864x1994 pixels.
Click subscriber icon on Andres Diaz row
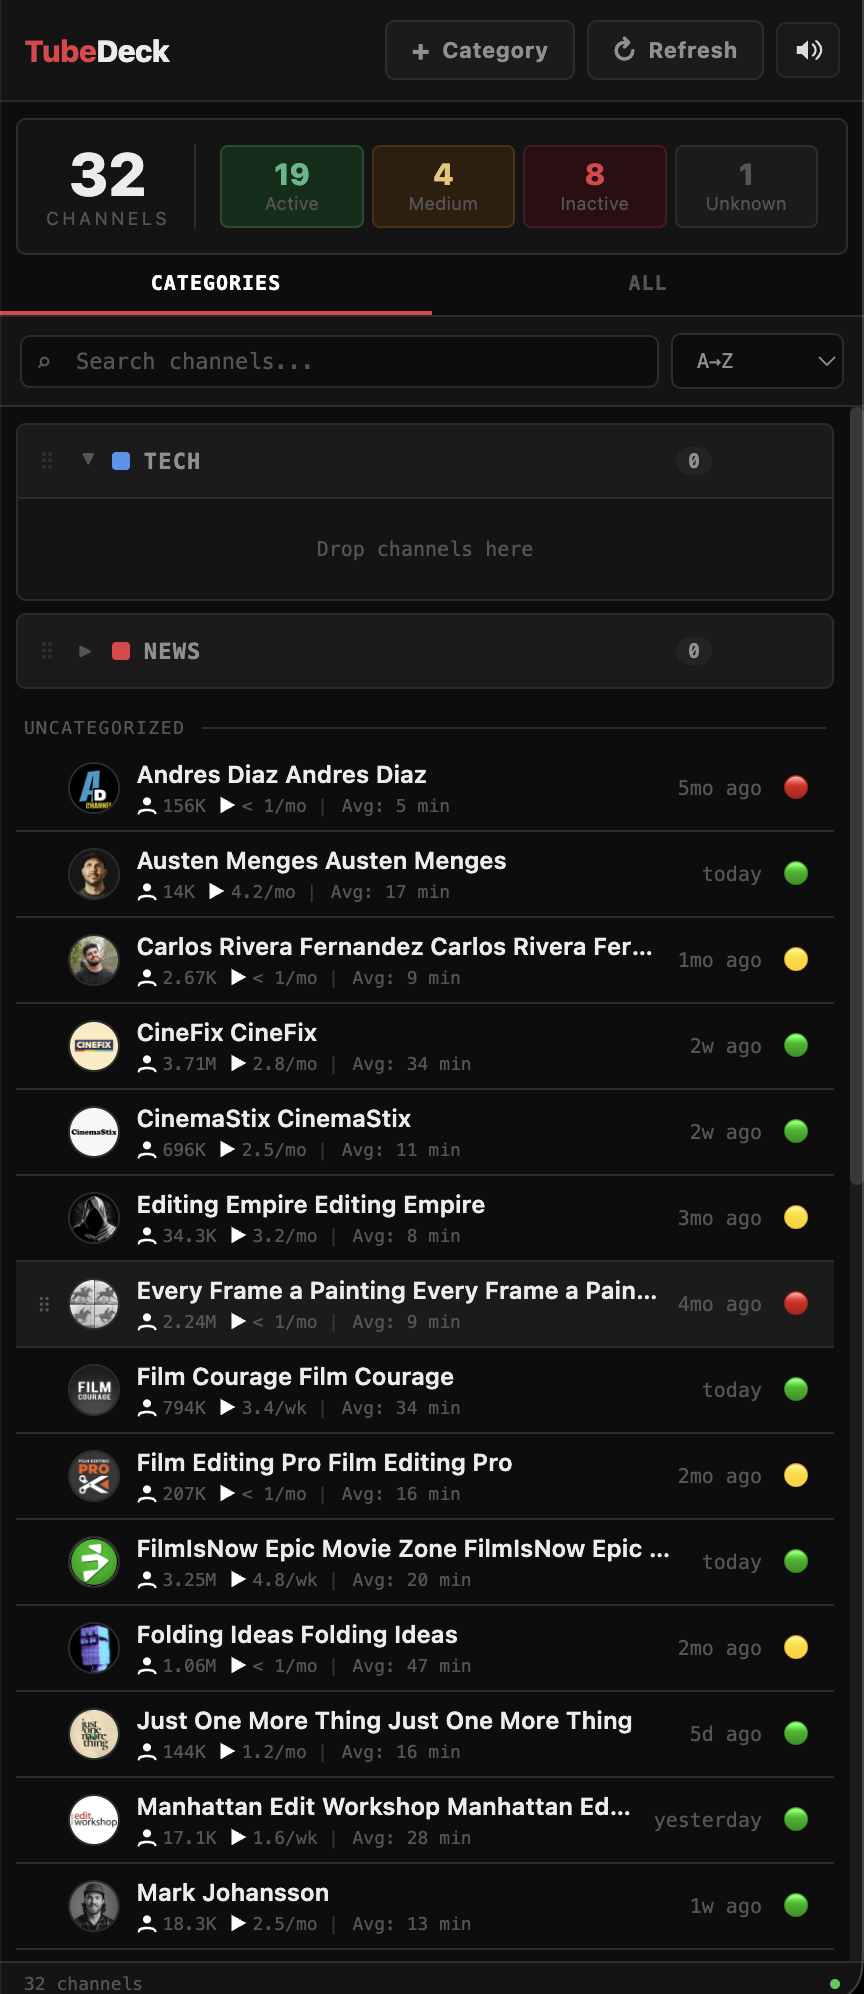147,806
